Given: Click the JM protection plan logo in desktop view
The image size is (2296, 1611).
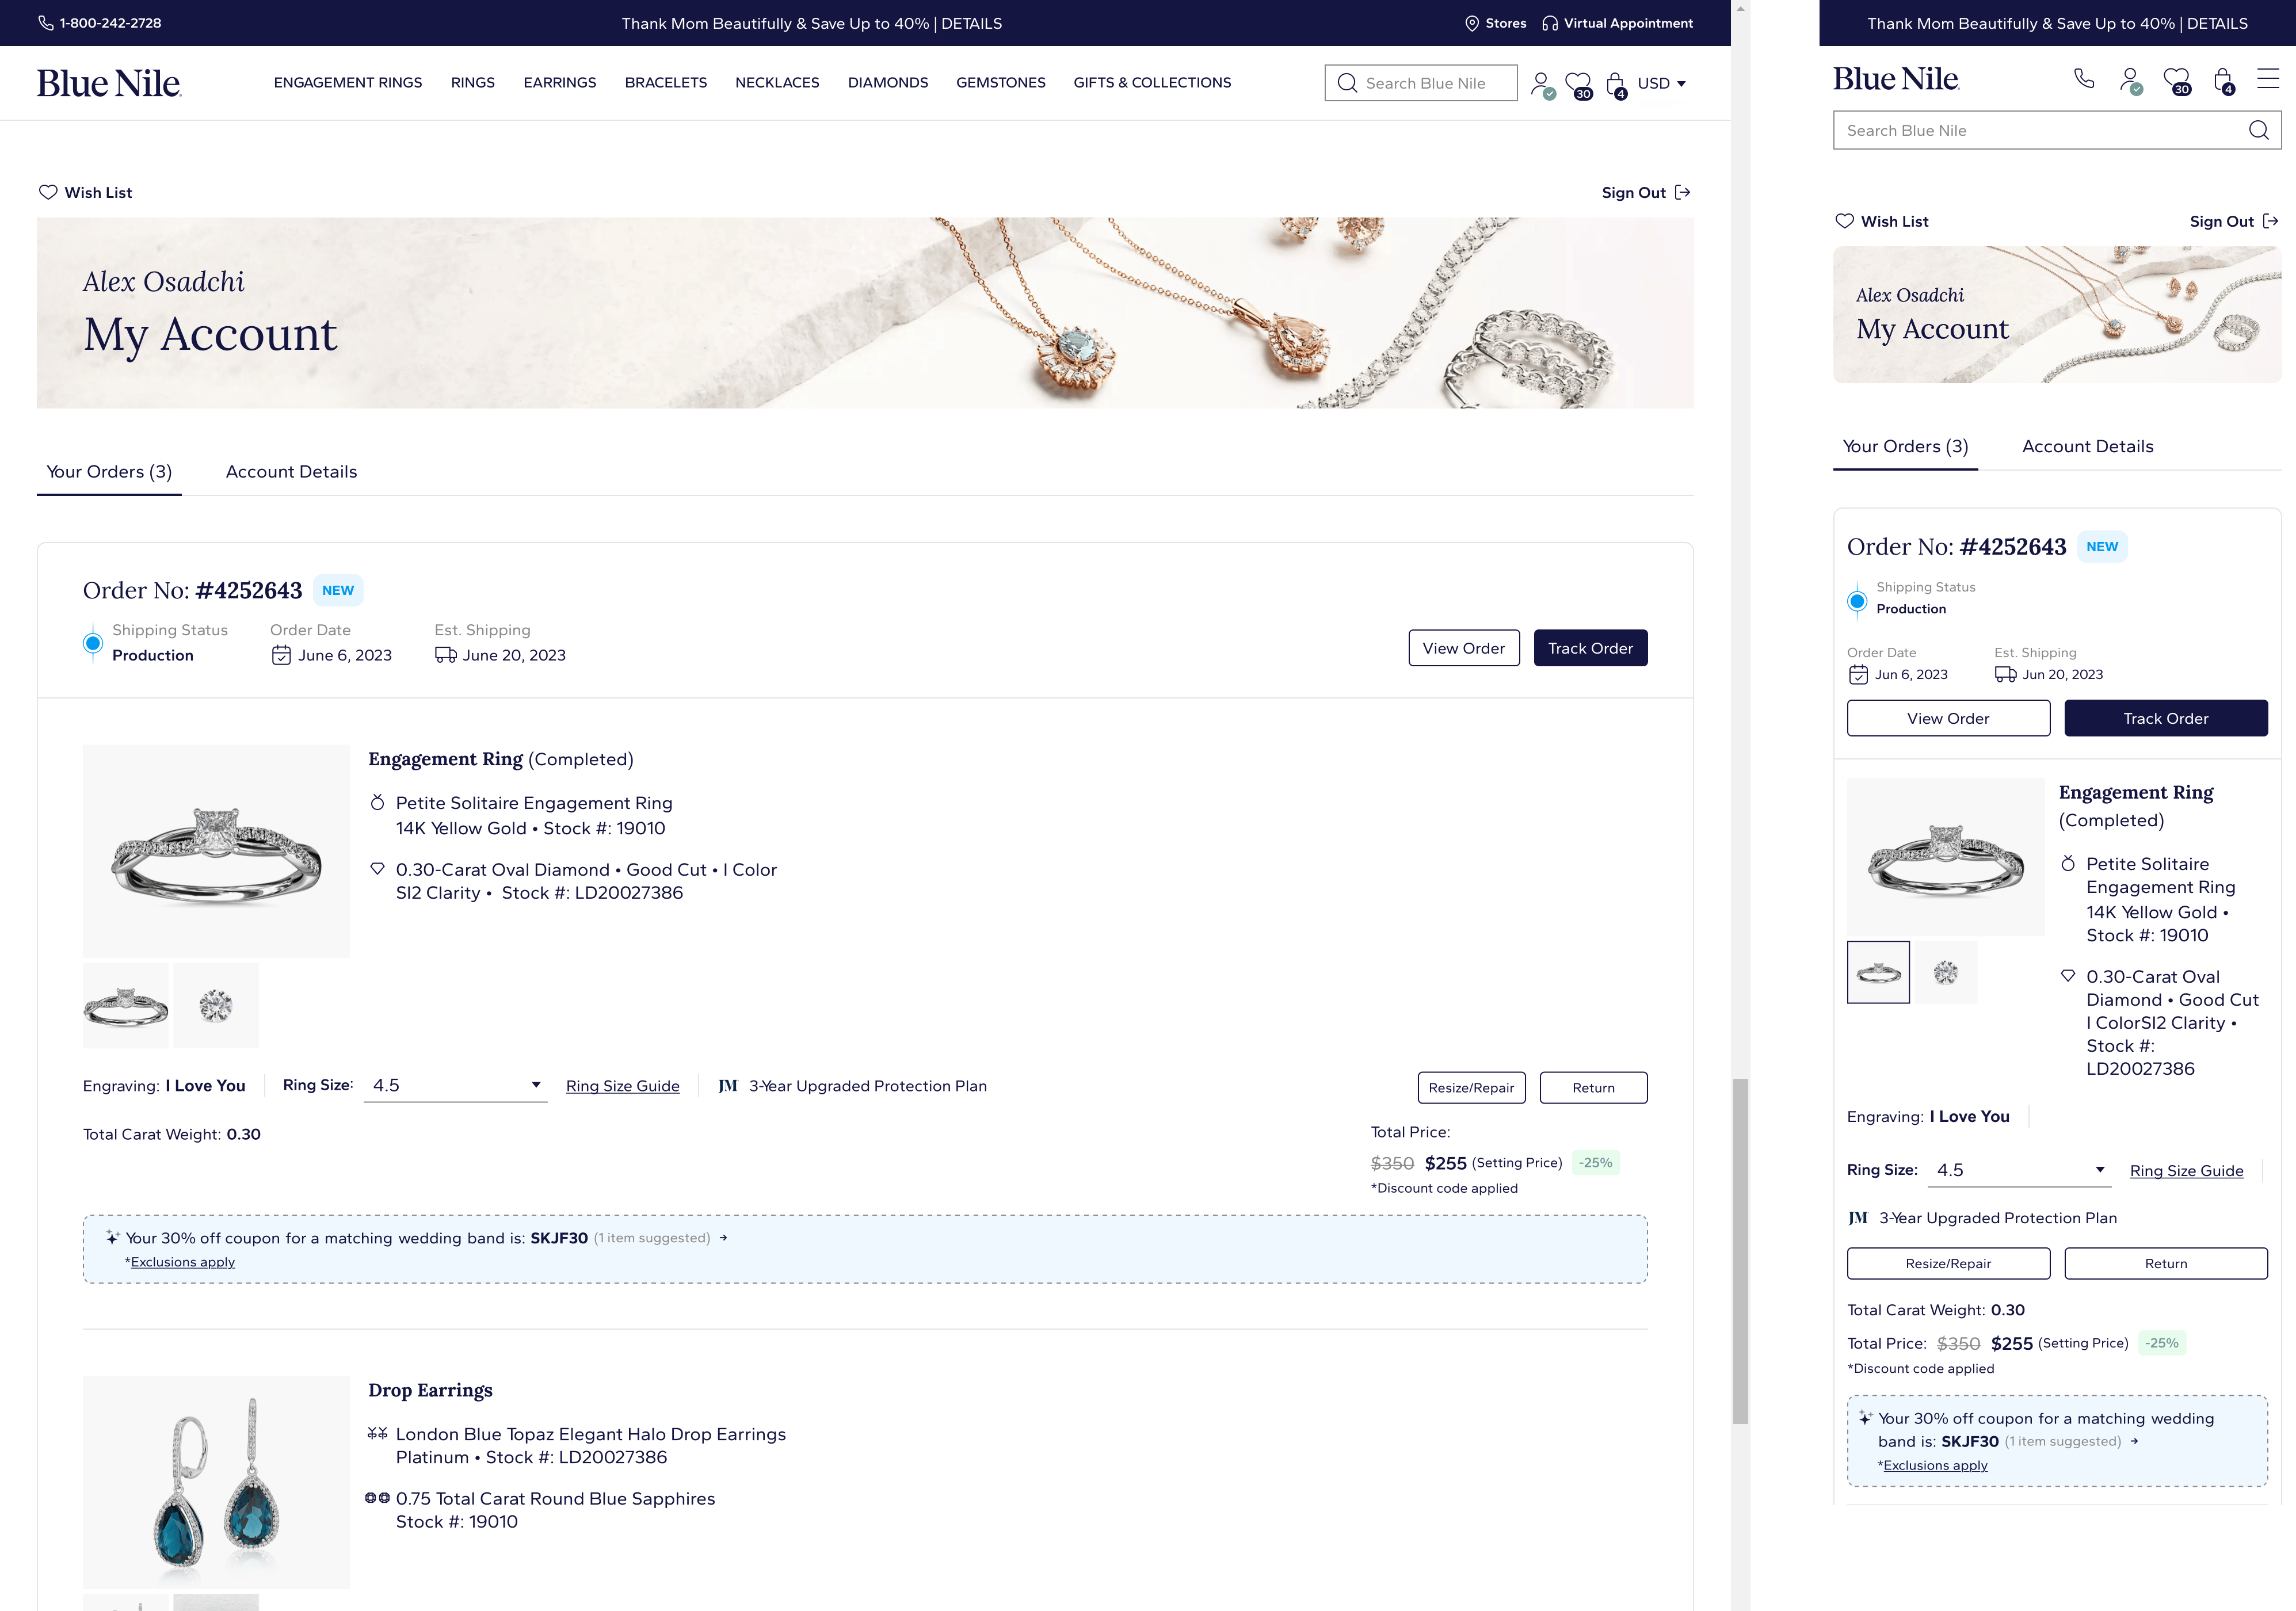Looking at the screenshot, I should [728, 1086].
